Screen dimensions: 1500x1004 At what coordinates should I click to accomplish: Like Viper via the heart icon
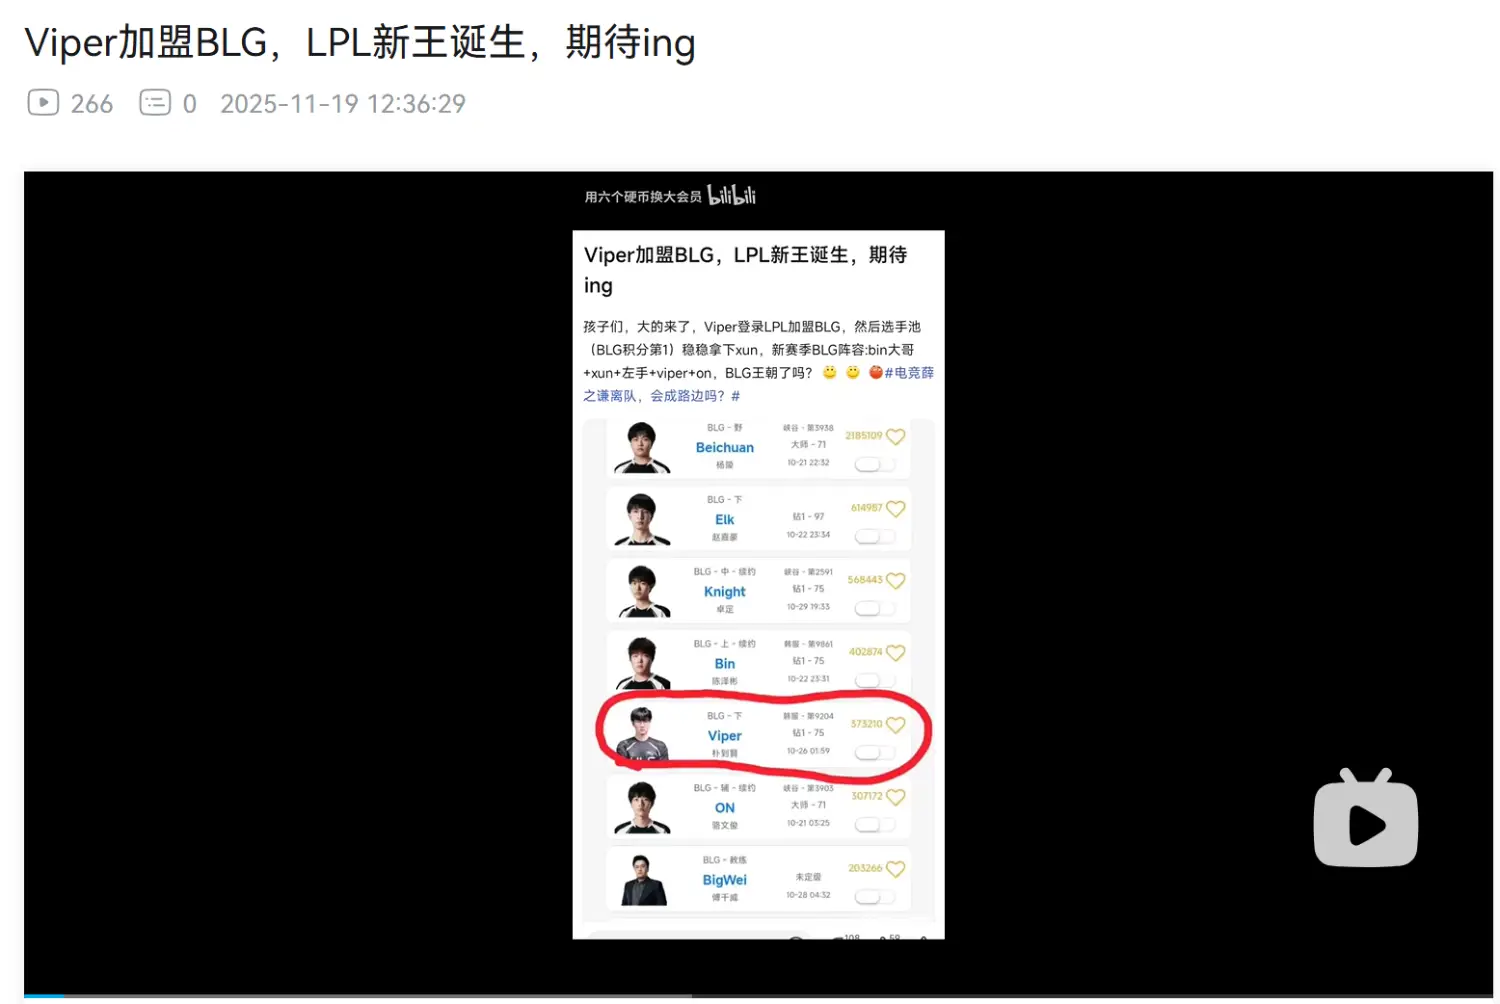click(896, 724)
